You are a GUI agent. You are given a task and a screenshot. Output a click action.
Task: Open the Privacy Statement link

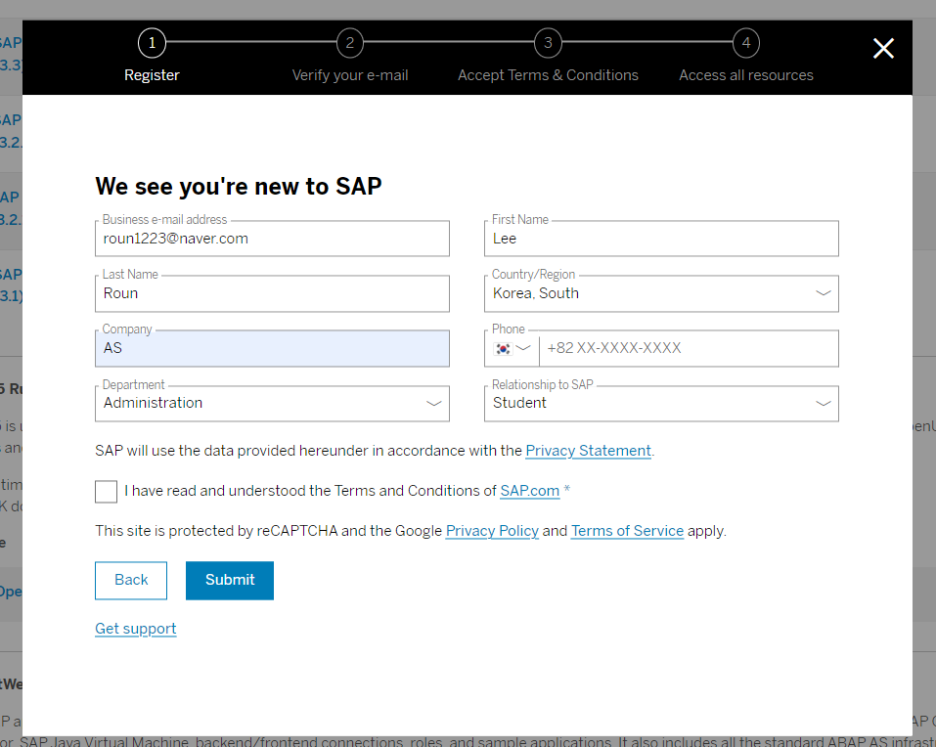coord(588,451)
